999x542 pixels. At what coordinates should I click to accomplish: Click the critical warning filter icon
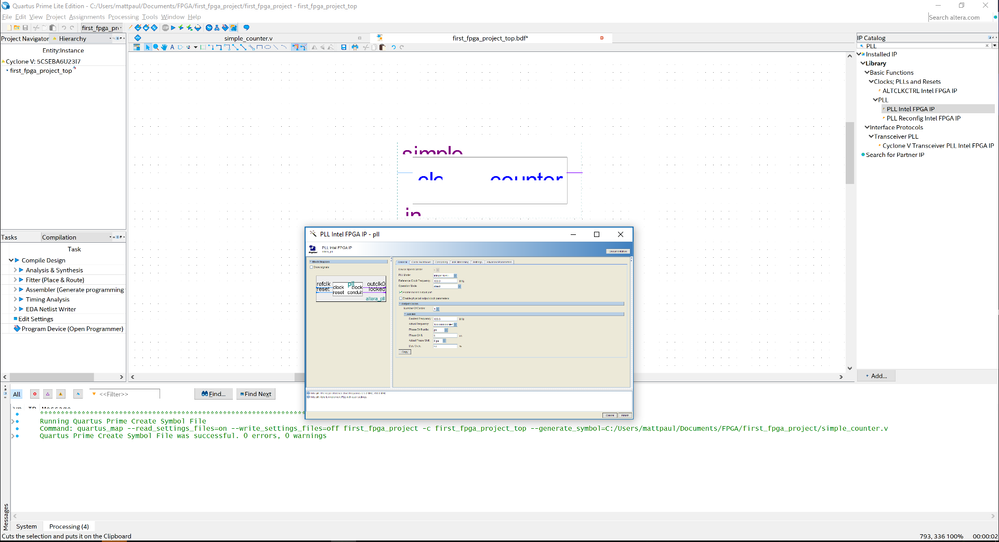[47, 394]
